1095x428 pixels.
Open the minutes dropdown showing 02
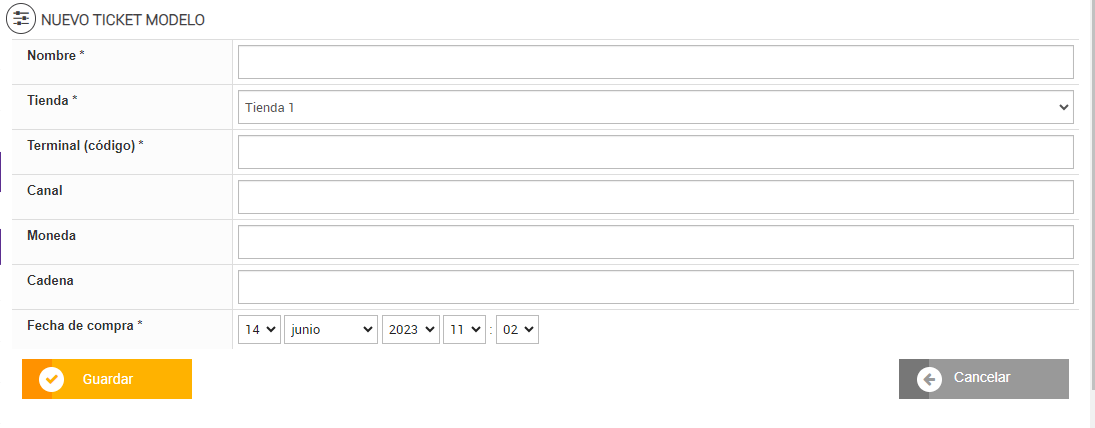[517, 329]
